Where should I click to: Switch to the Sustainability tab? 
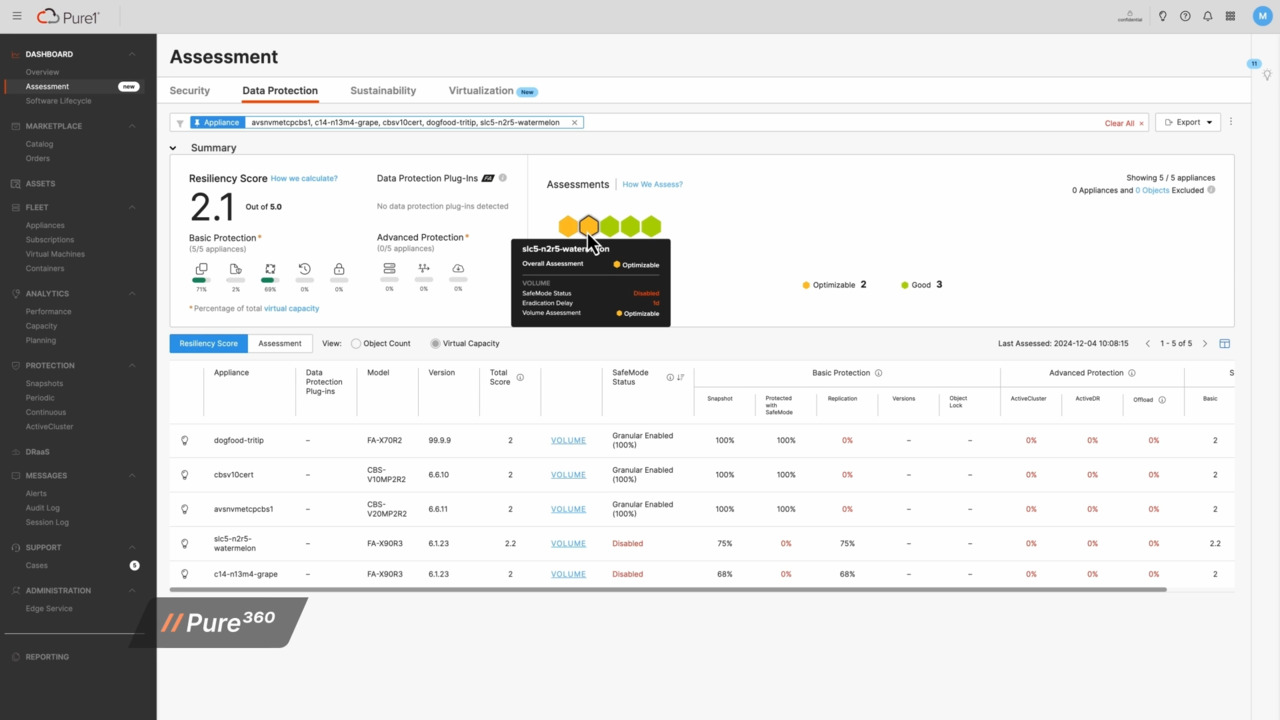pyautogui.click(x=382, y=90)
